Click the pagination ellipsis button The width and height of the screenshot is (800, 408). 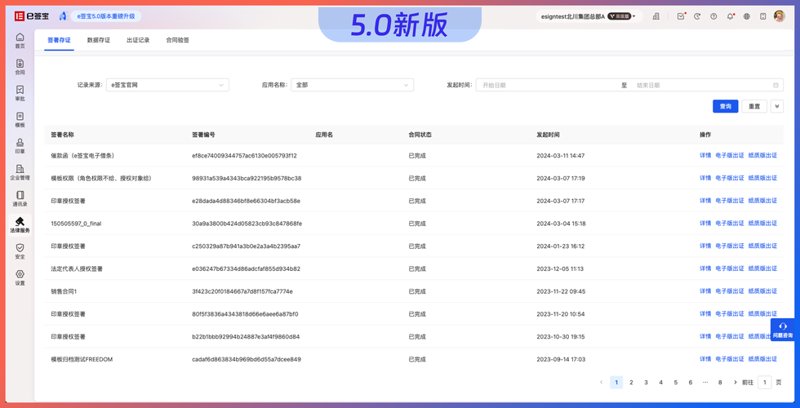click(705, 382)
